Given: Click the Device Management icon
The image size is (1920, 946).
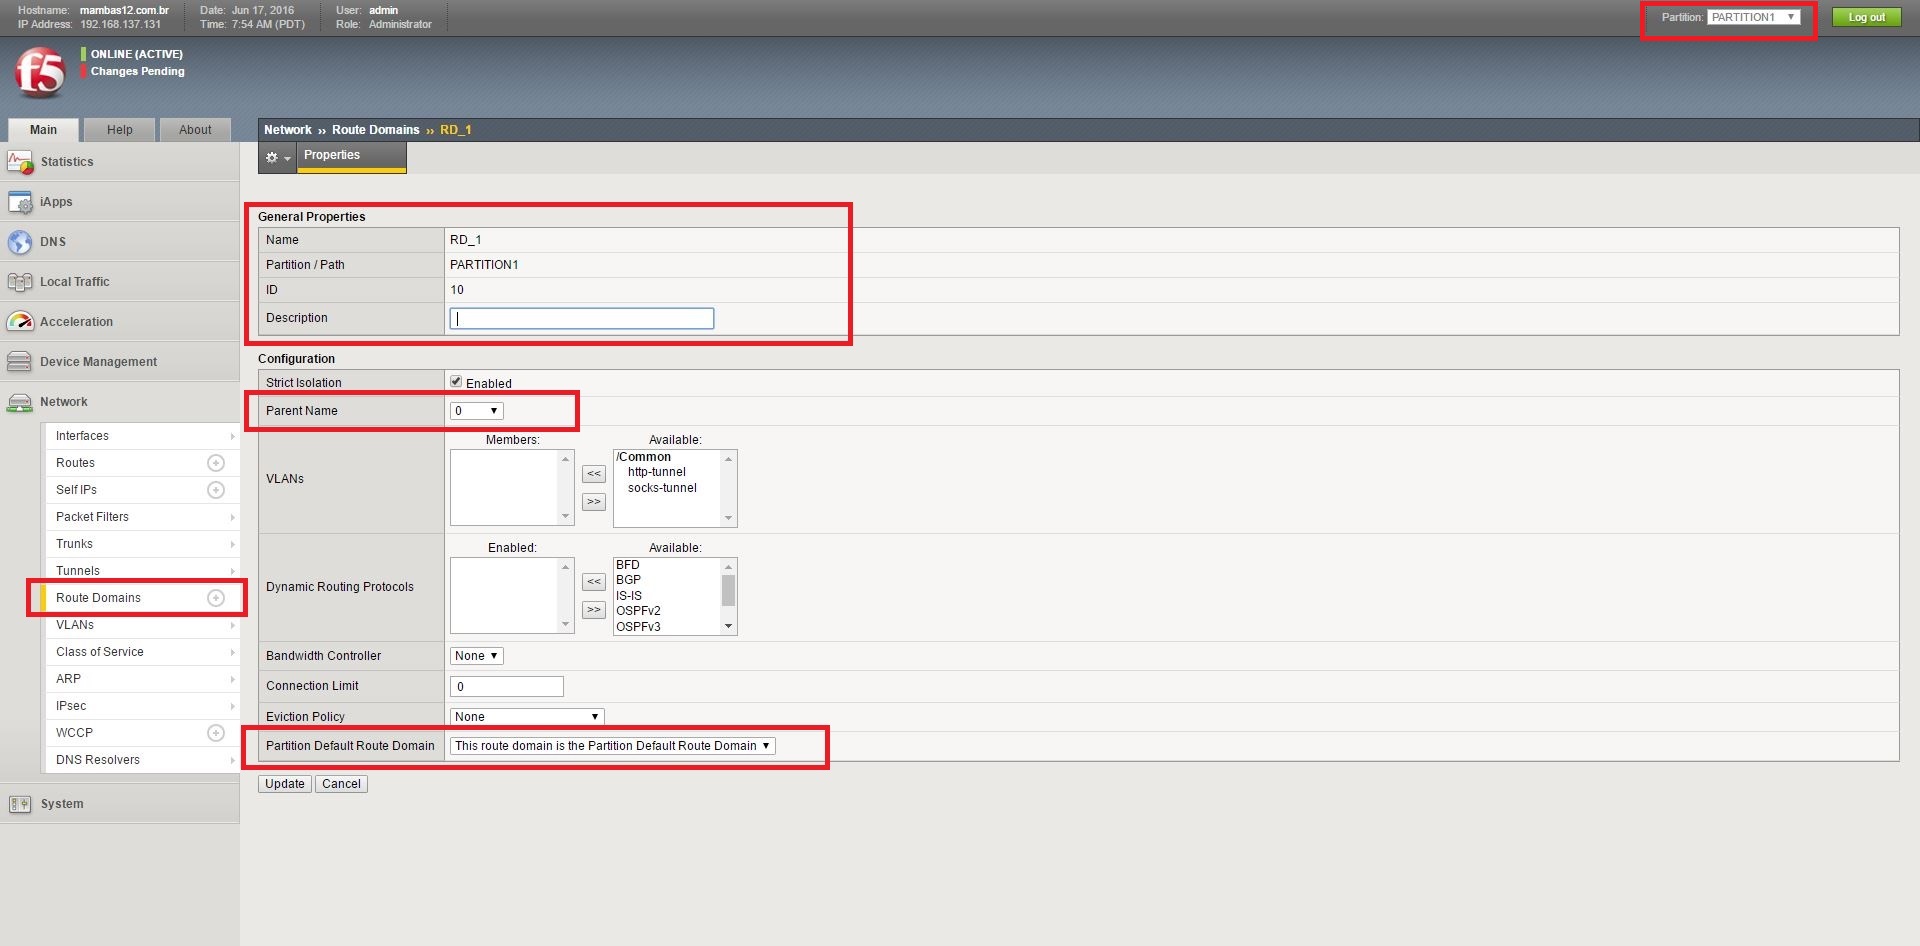Looking at the screenshot, I should [20, 362].
